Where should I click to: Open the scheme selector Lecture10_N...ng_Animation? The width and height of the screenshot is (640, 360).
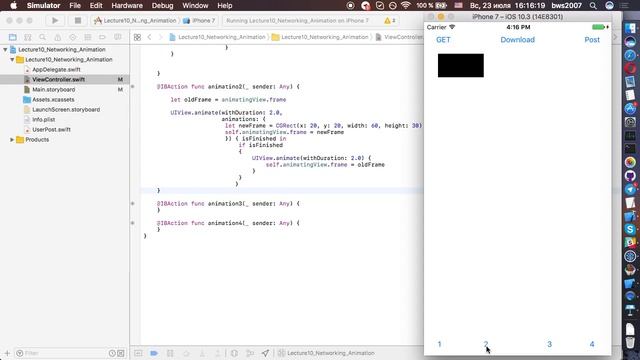136,20
